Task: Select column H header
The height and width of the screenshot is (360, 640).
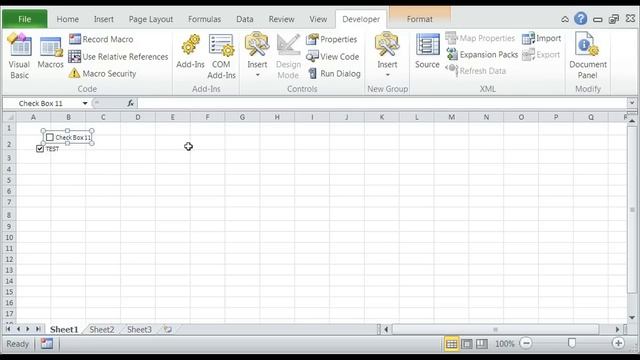Action: [x=277, y=117]
